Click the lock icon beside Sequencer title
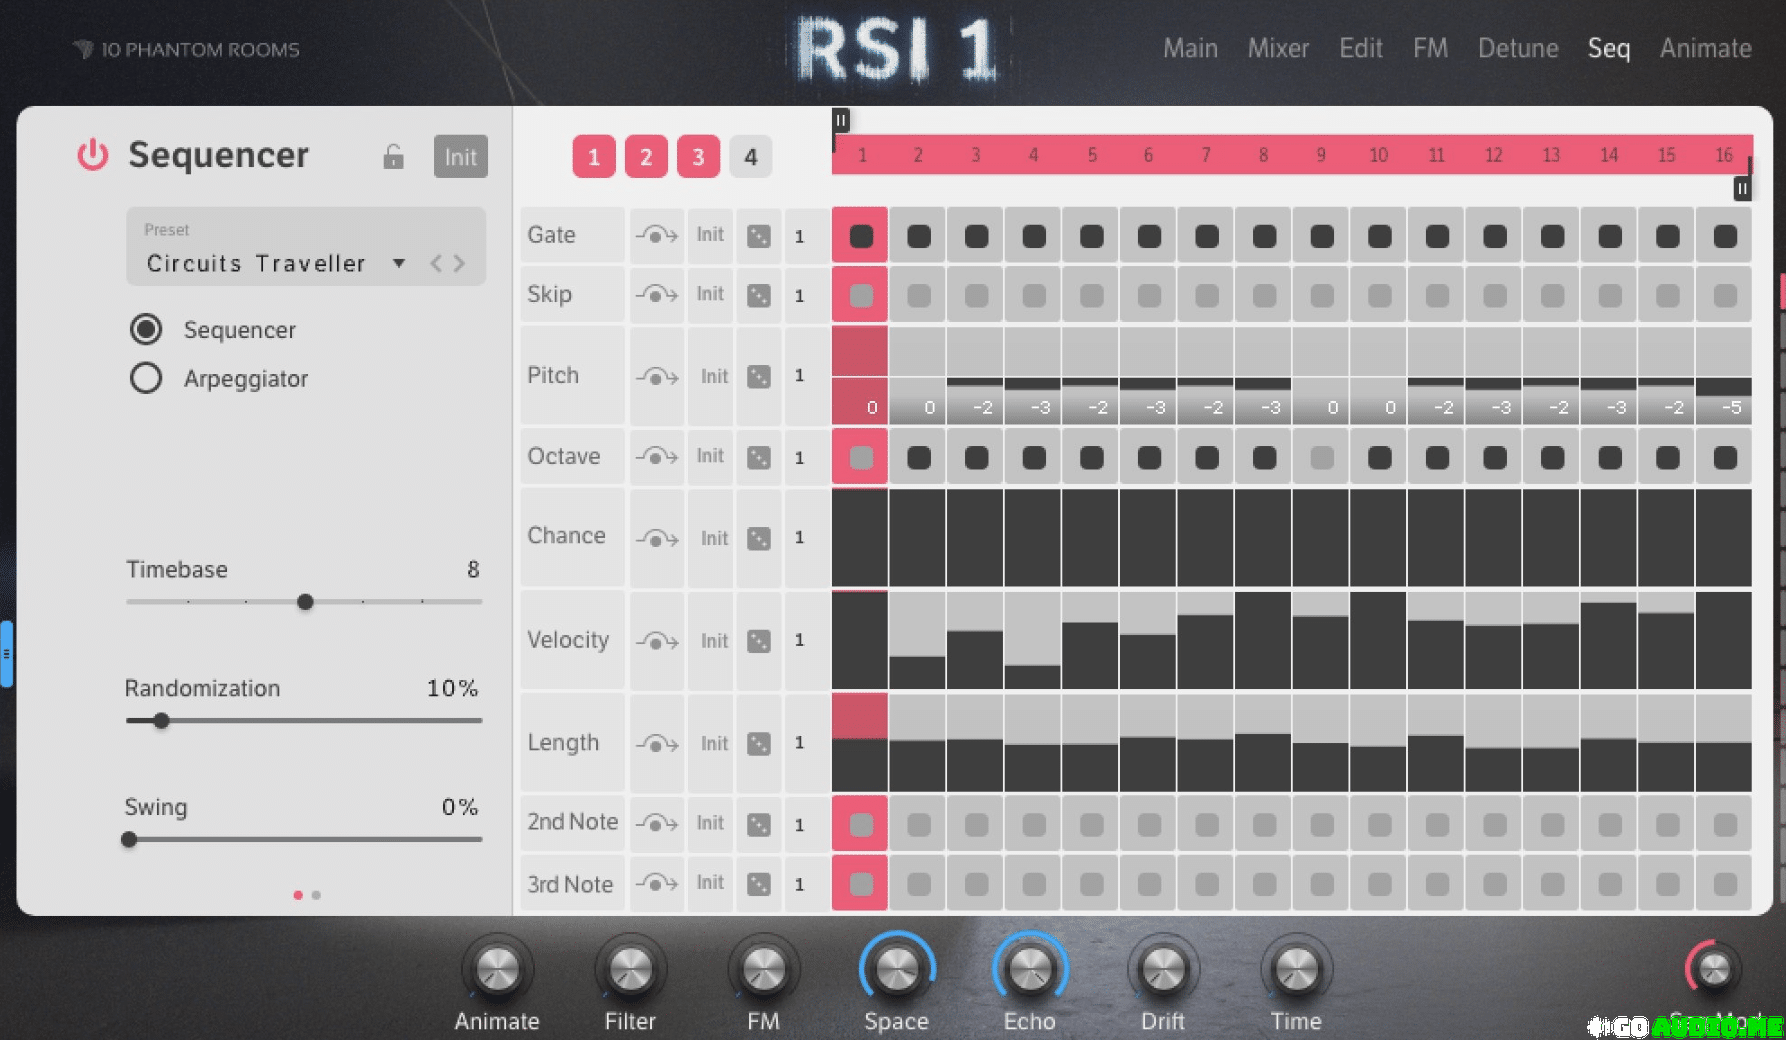 [393, 157]
